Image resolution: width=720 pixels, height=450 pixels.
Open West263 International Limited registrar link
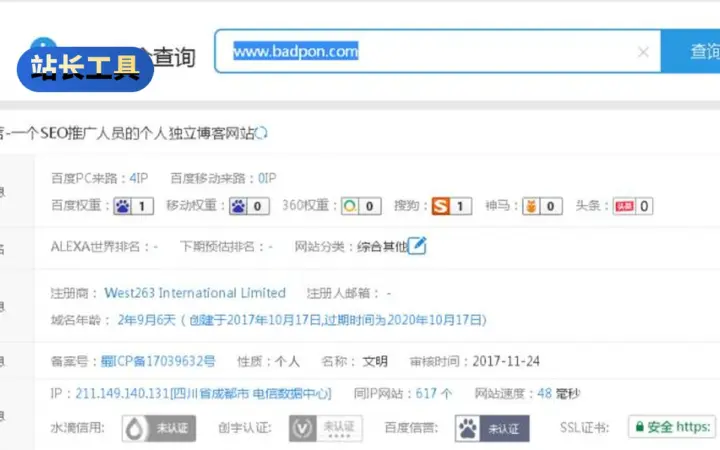195,293
